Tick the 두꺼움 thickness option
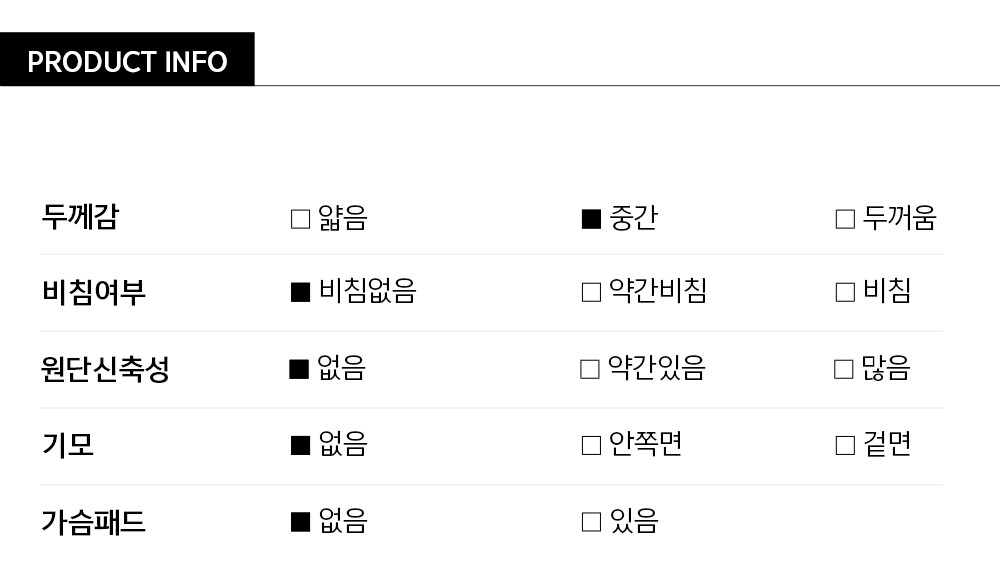1000x564 pixels. [x=845, y=219]
